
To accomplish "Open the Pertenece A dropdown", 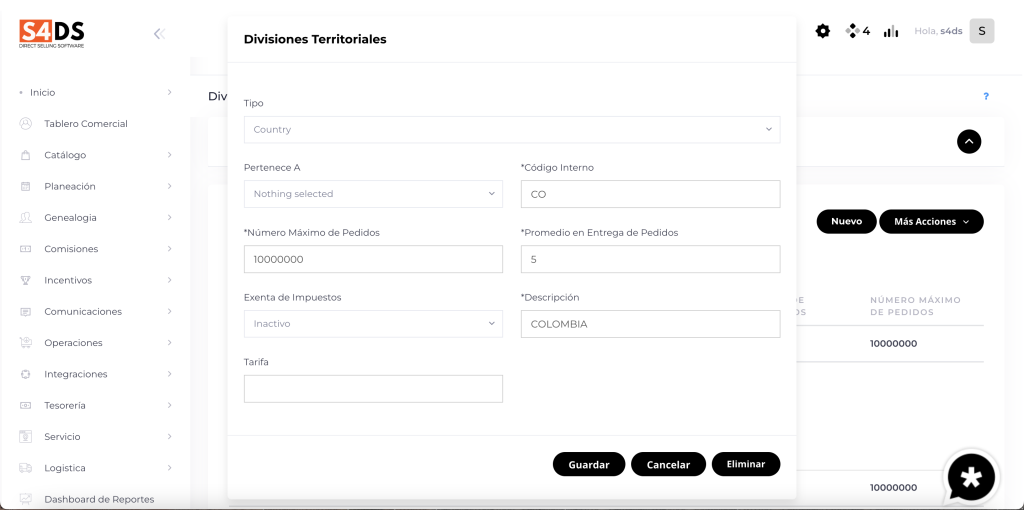I will (373, 194).
